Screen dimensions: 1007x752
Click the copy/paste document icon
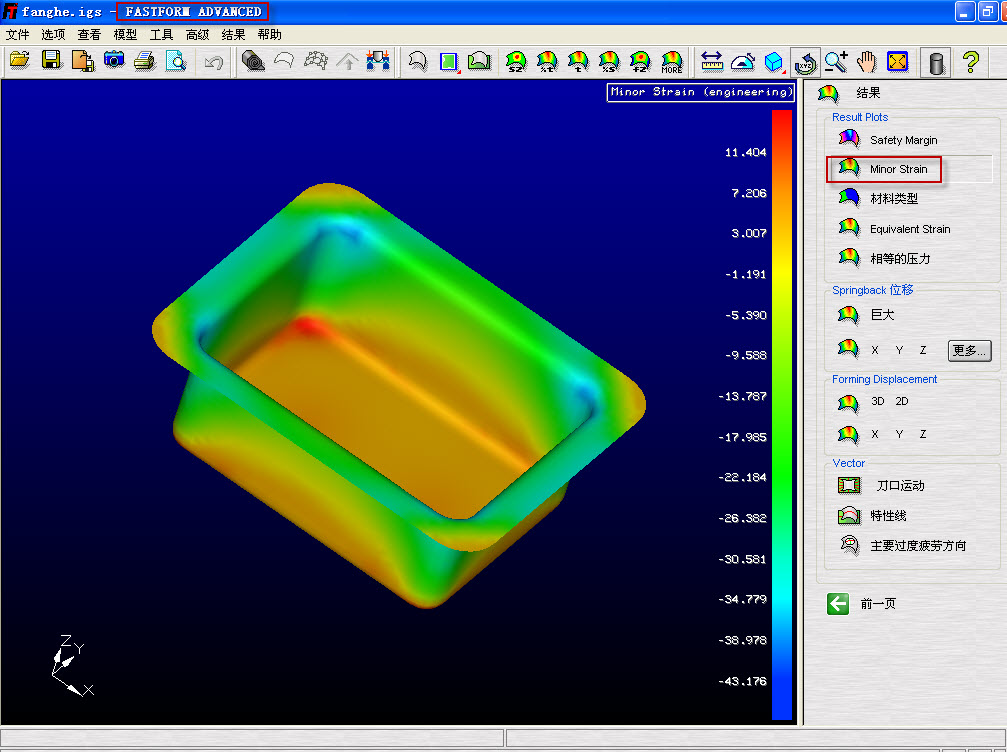tap(83, 61)
